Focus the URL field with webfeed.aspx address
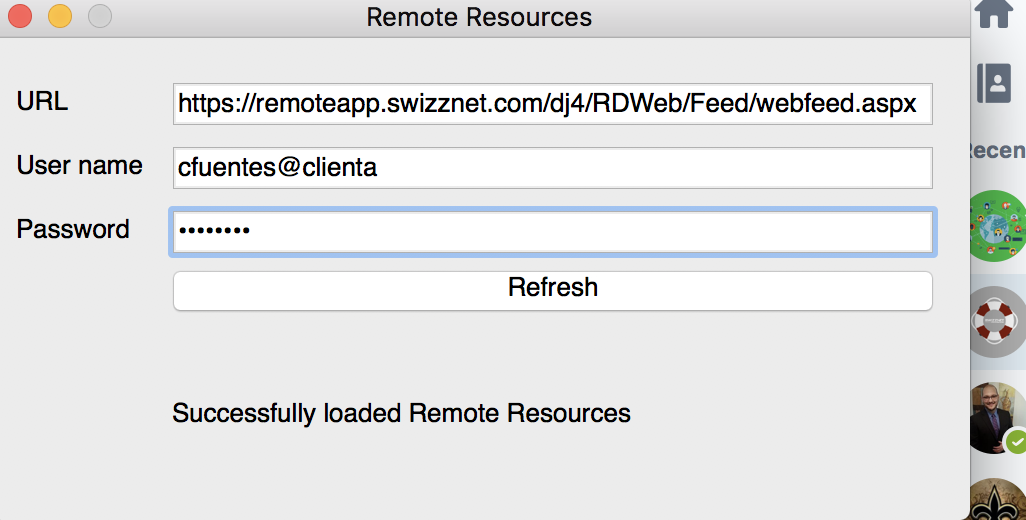 click(553, 104)
